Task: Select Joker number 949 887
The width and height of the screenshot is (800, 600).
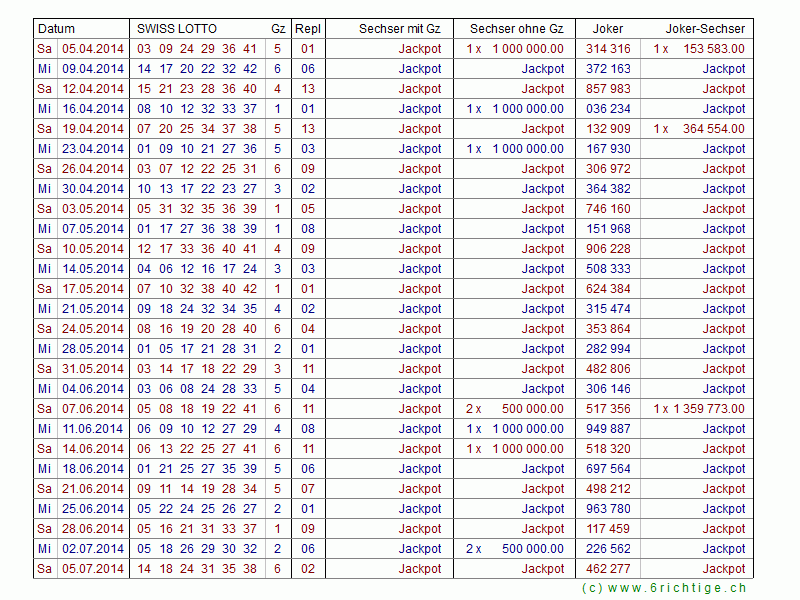Action: [x=608, y=429]
